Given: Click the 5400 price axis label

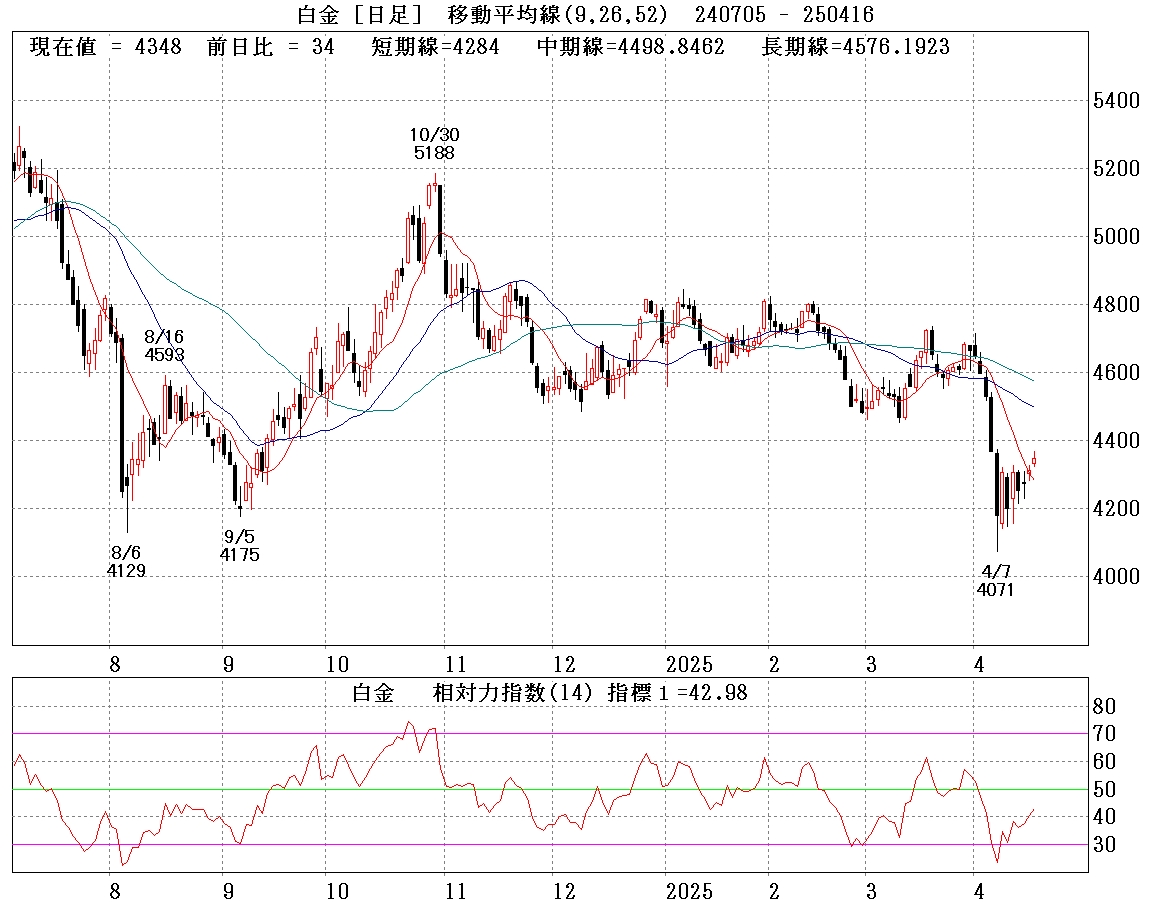Looking at the screenshot, I should tap(1116, 101).
